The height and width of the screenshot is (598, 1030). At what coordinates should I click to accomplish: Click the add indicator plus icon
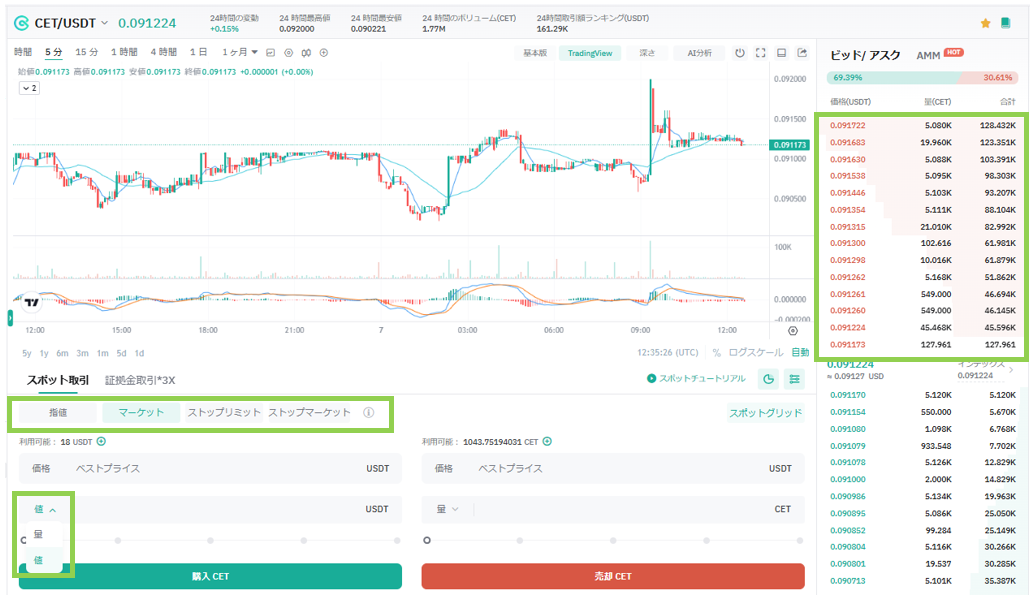[x=324, y=53]
